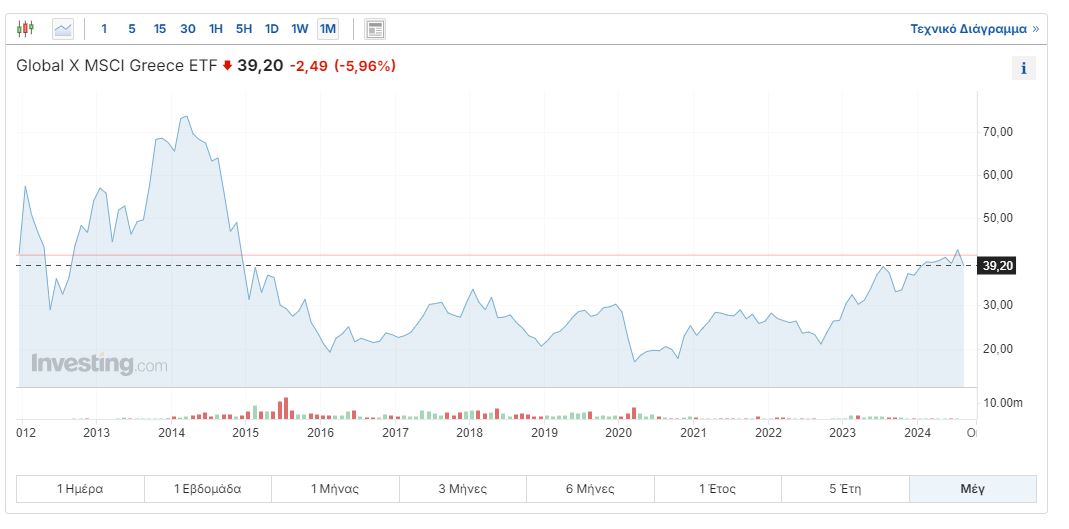The image size is (1069, 529).
Task: Switch to candlestick chart type
Action: pos(26,29)
